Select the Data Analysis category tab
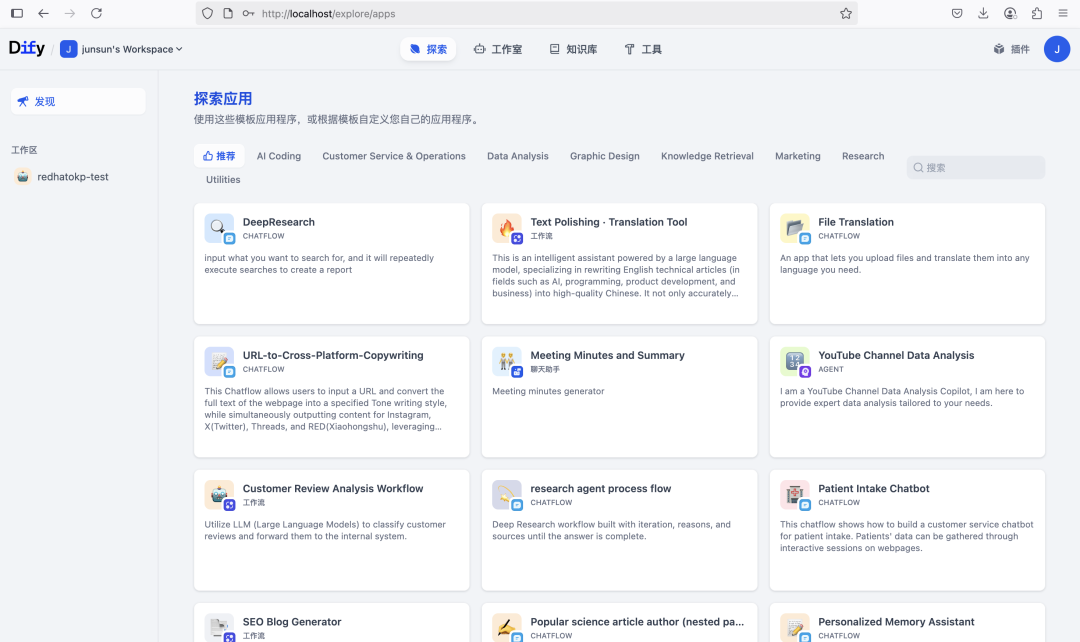 click(517, 156)
